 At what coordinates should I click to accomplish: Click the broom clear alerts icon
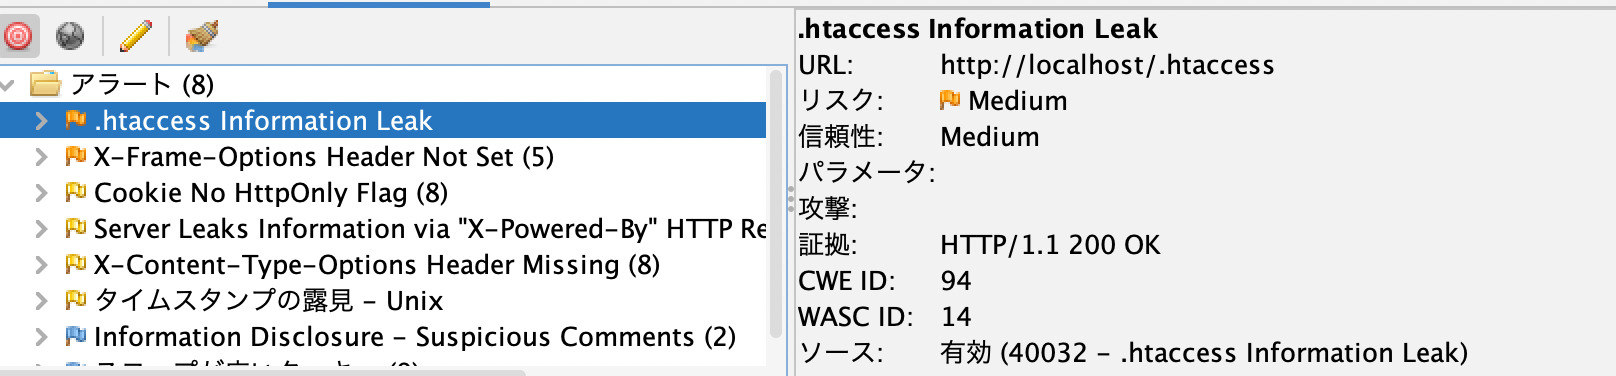pyautogui.click(x=201, y=36)
